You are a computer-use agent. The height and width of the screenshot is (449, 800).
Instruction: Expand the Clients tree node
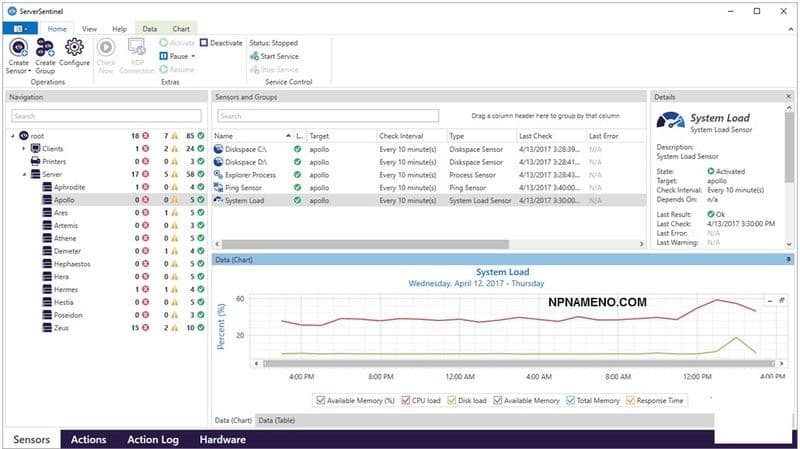23,148
